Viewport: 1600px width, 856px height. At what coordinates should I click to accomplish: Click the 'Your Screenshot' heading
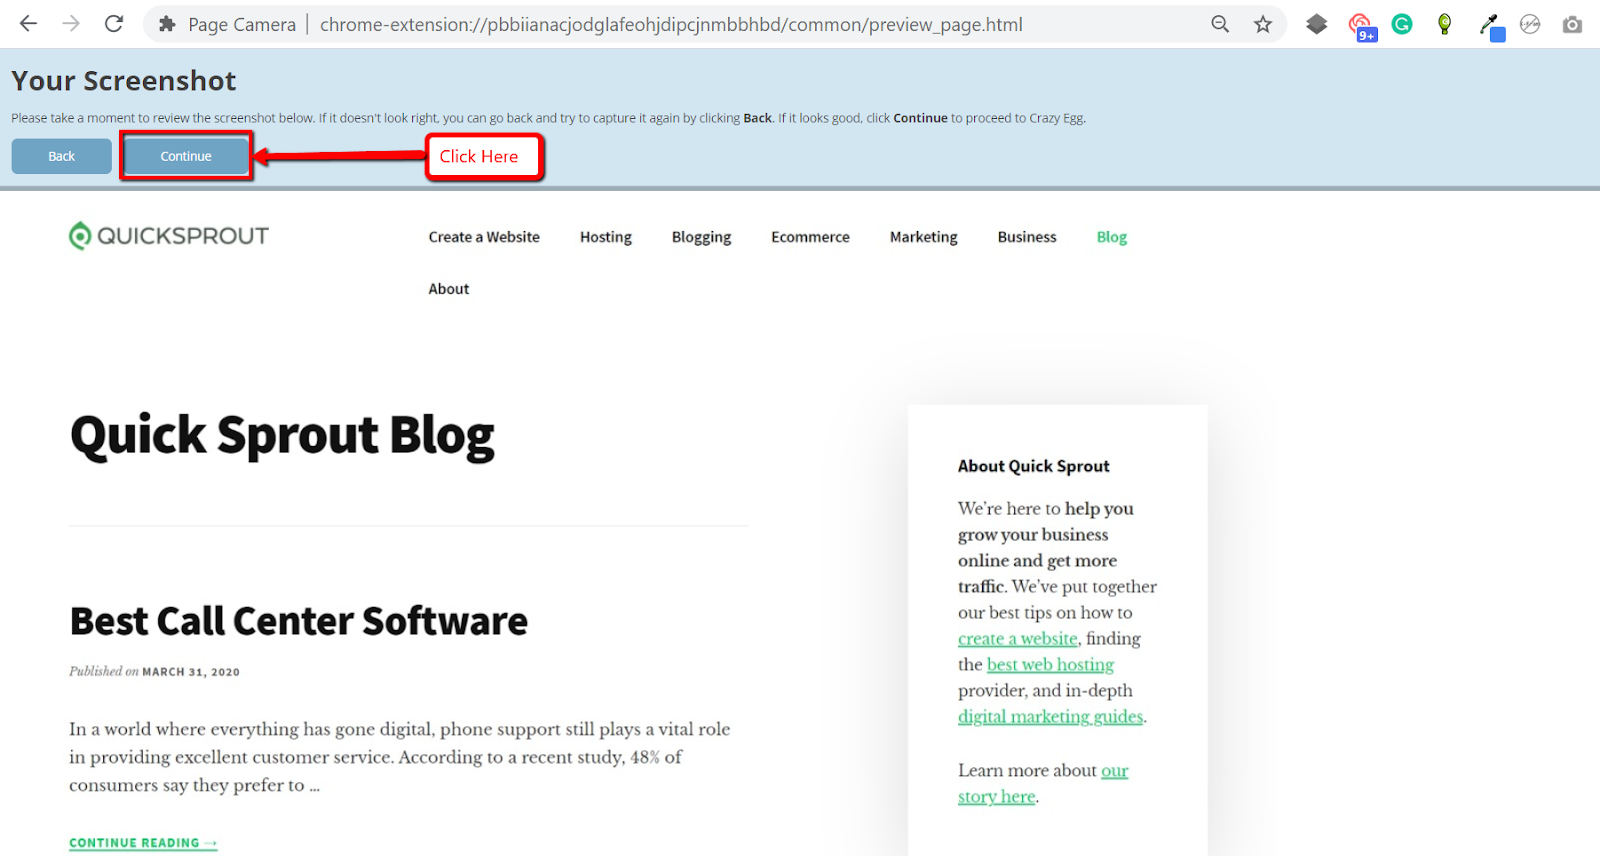tap(124, 81)
